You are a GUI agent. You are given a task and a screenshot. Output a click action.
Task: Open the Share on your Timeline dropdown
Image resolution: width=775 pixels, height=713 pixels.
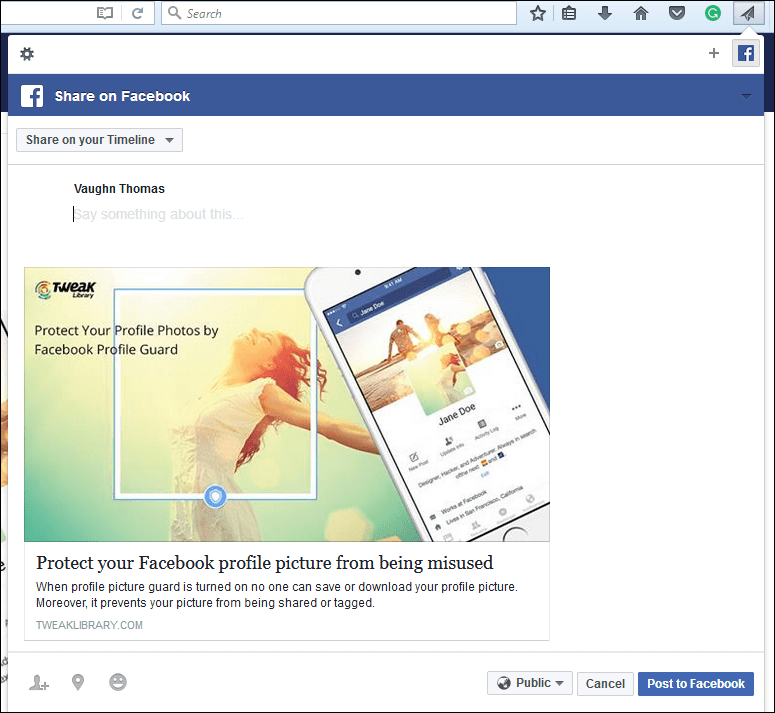(99, 140)
